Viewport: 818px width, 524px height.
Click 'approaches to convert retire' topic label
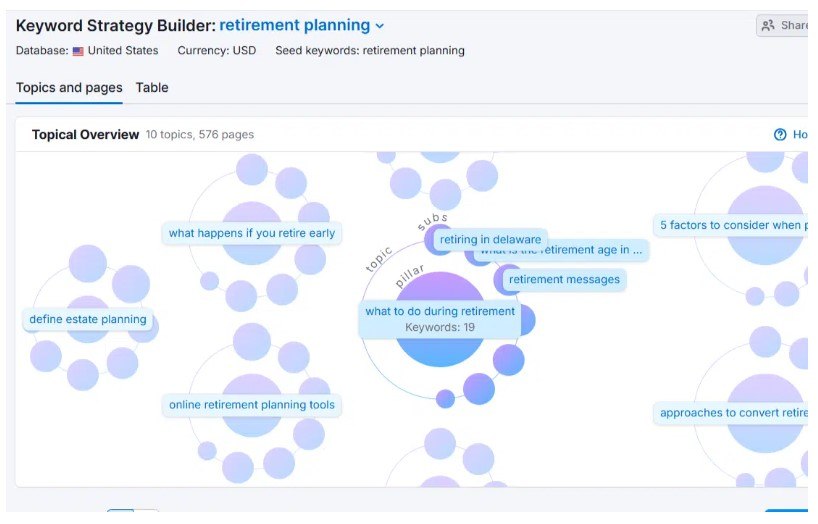[x=732, y=412]
